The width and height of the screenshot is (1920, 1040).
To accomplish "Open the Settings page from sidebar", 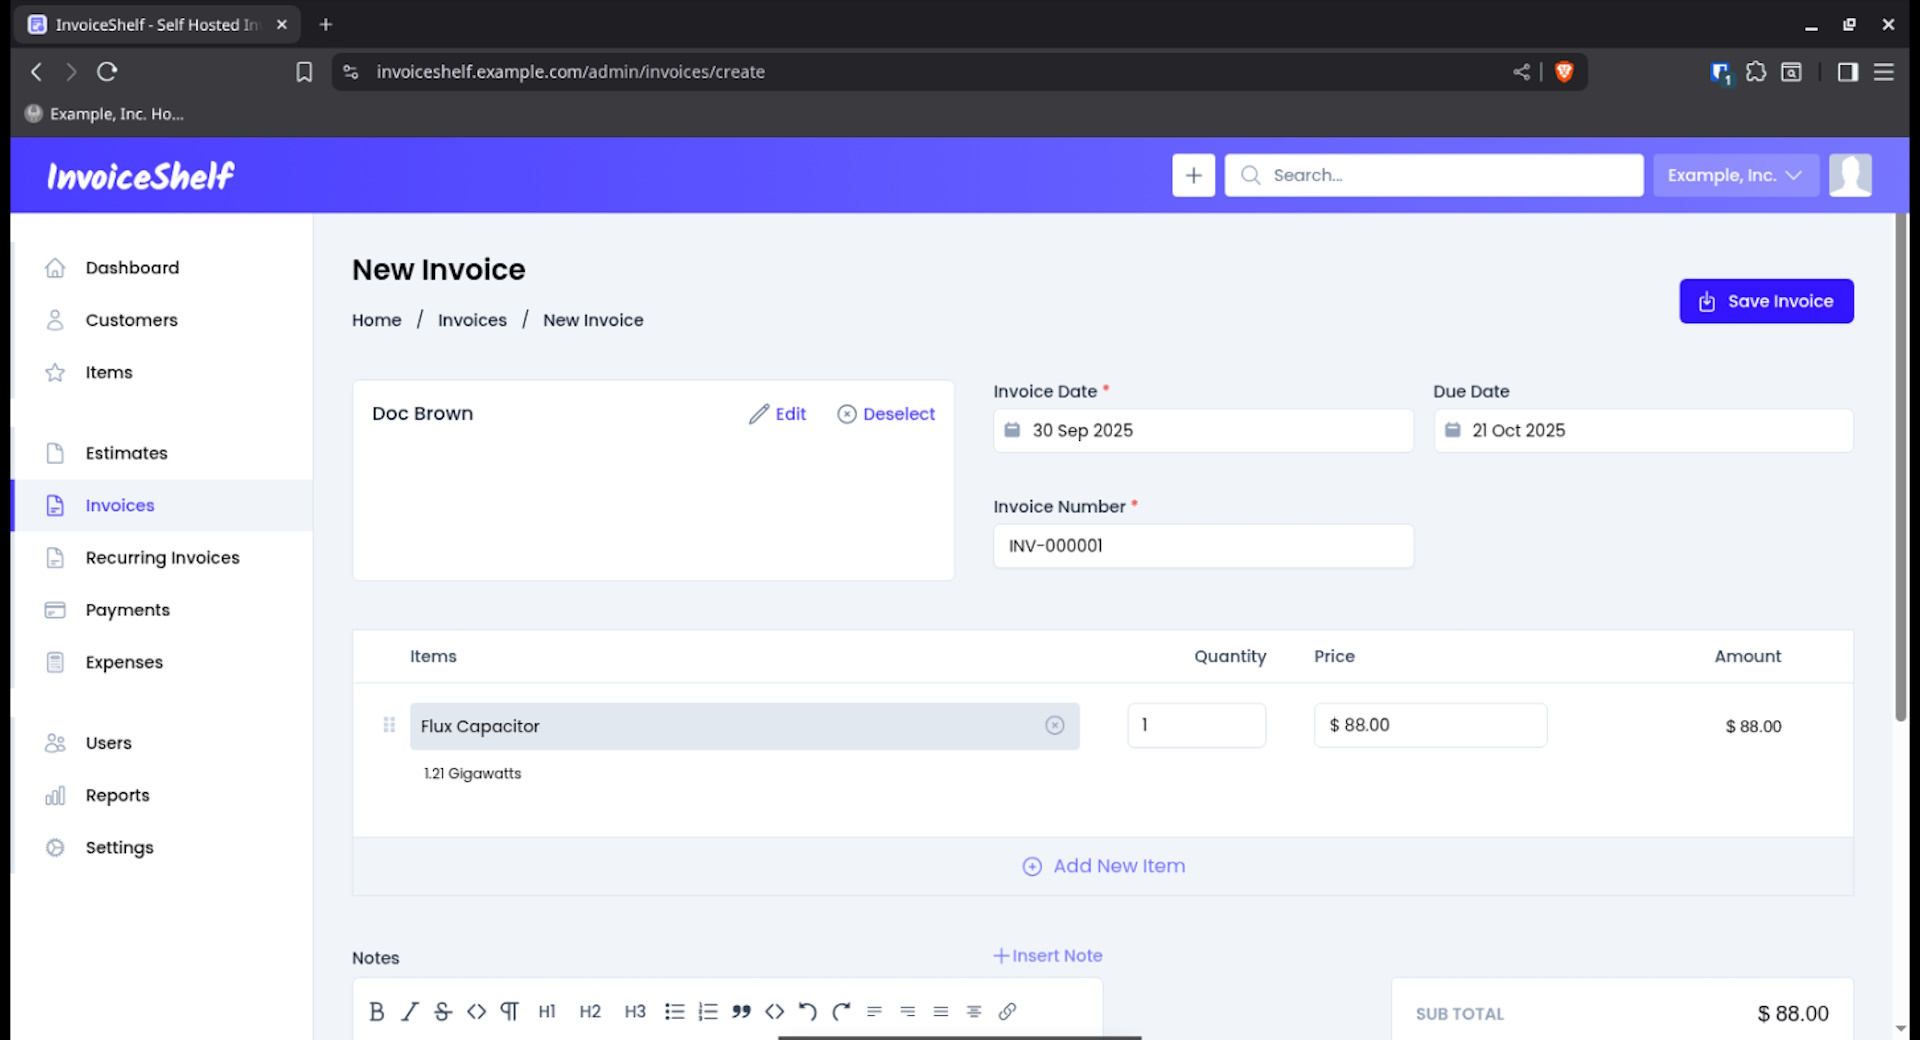I will [x=119, y=847].
